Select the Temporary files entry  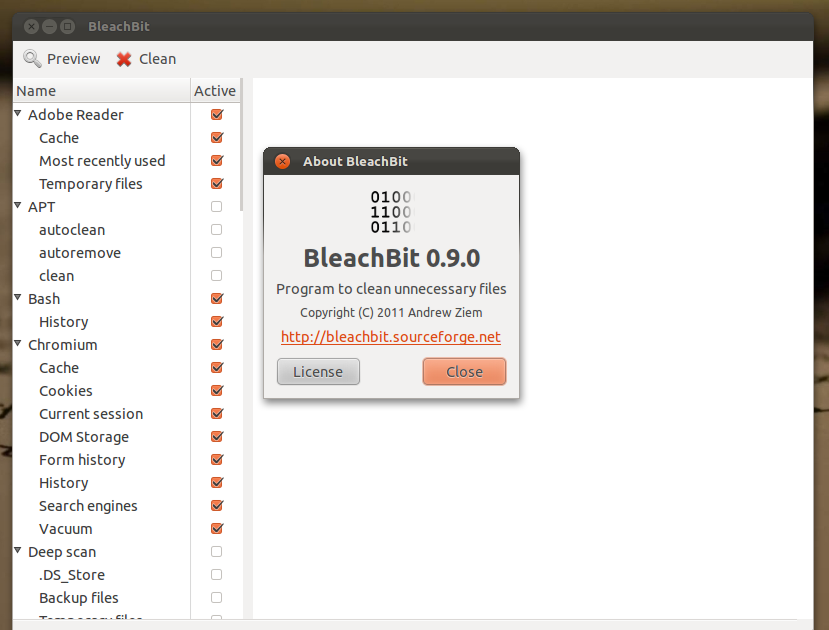90,183
